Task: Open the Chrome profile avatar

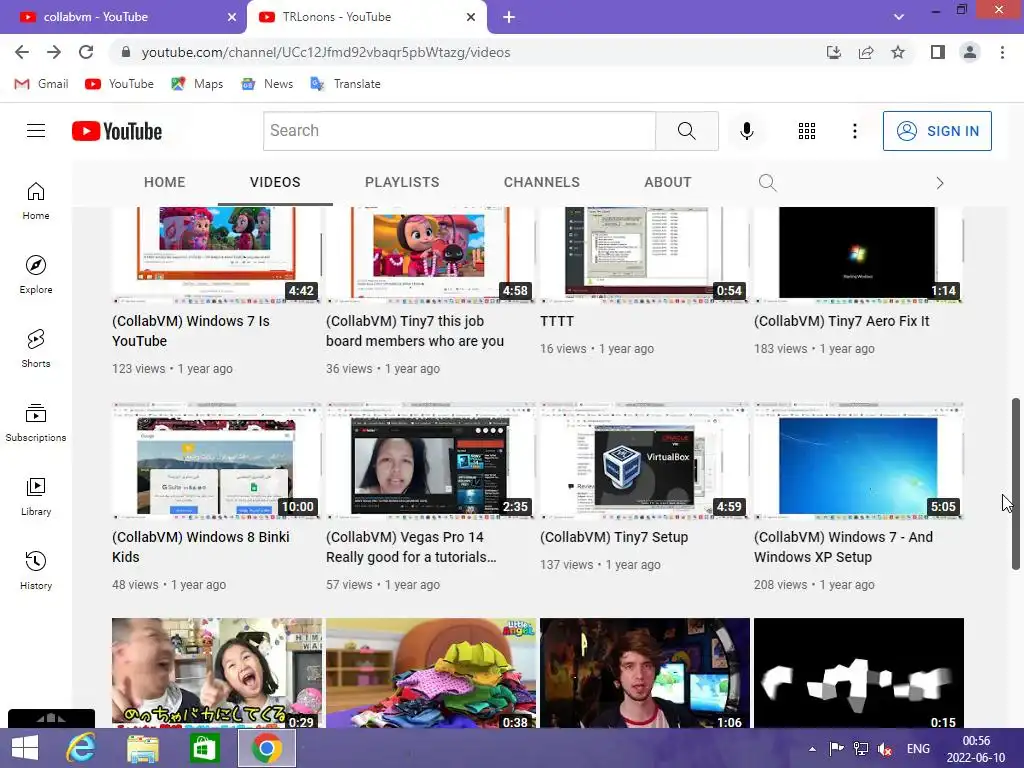Action: point(970,52)
